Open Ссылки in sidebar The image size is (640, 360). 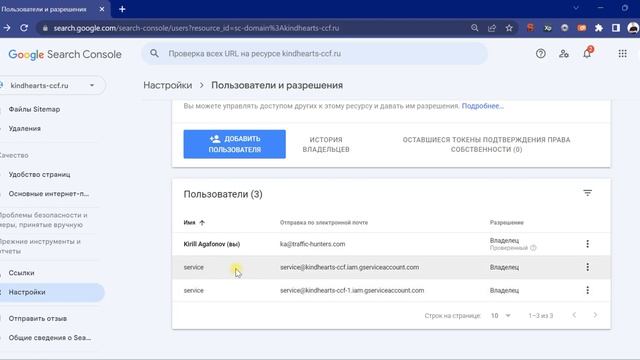[x=21, y=273]
